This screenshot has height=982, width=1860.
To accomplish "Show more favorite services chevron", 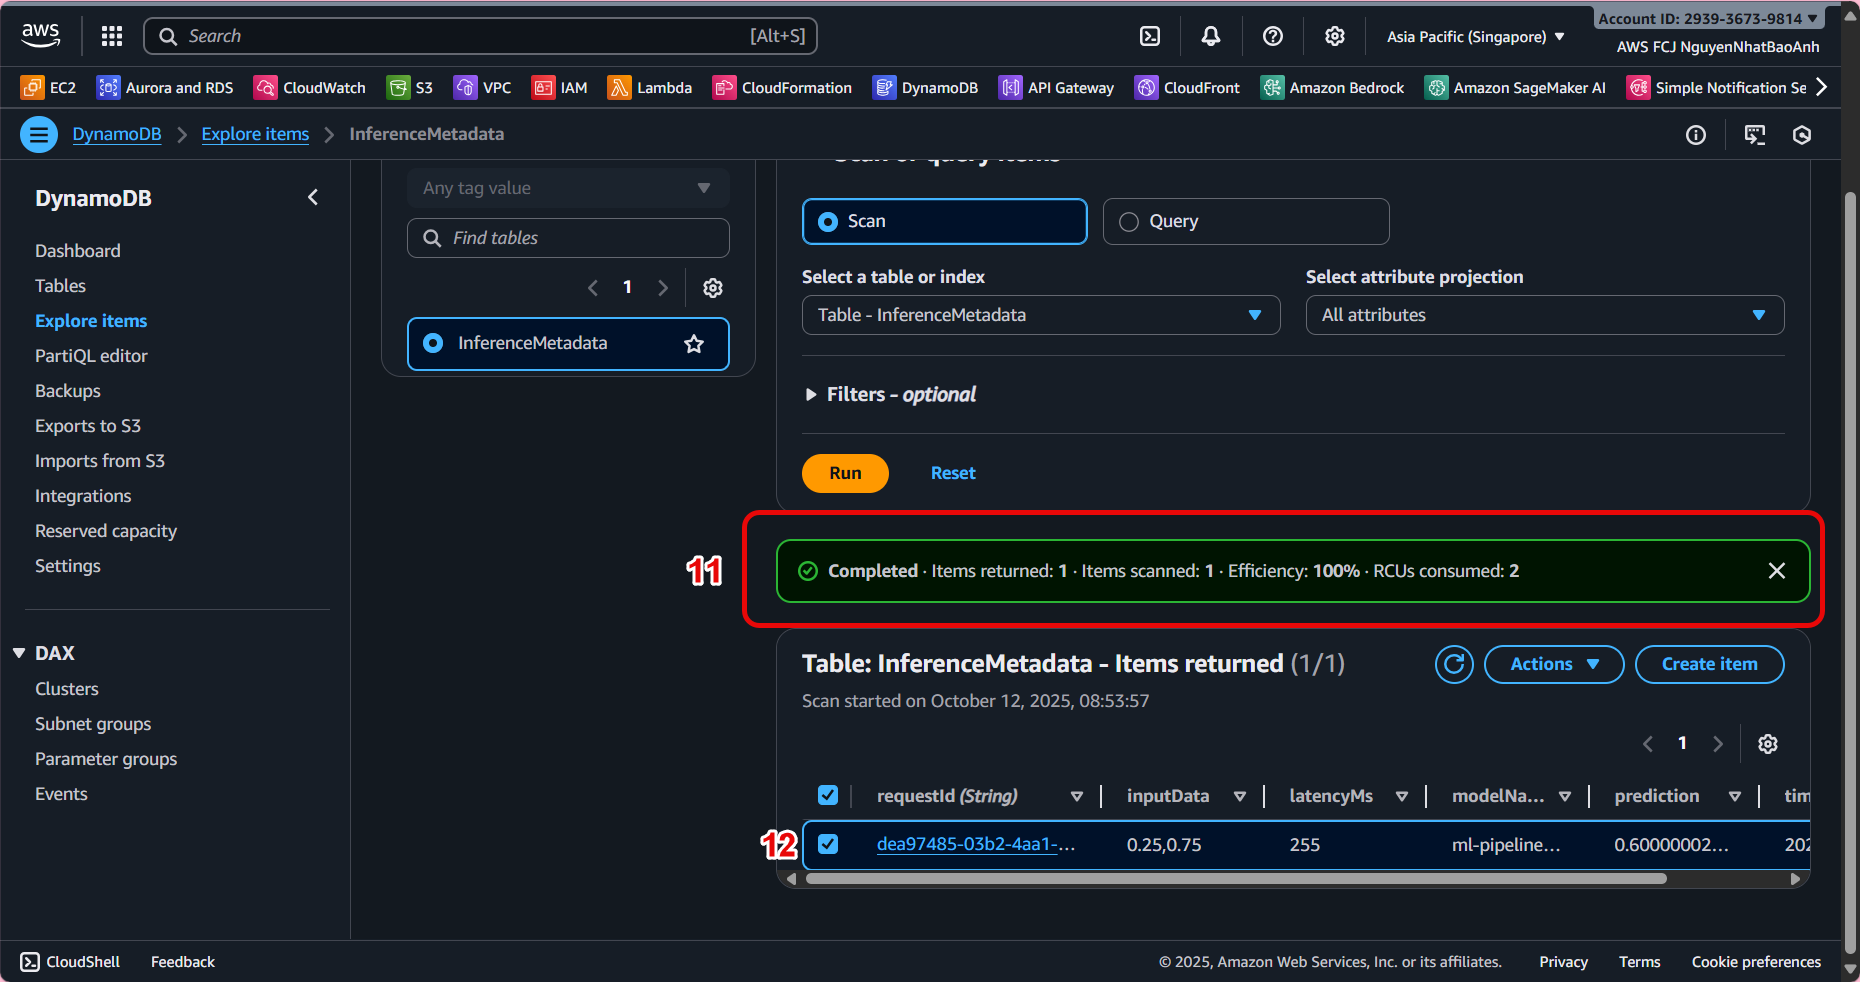I will pyautogui.click(x=1822, y=88).
